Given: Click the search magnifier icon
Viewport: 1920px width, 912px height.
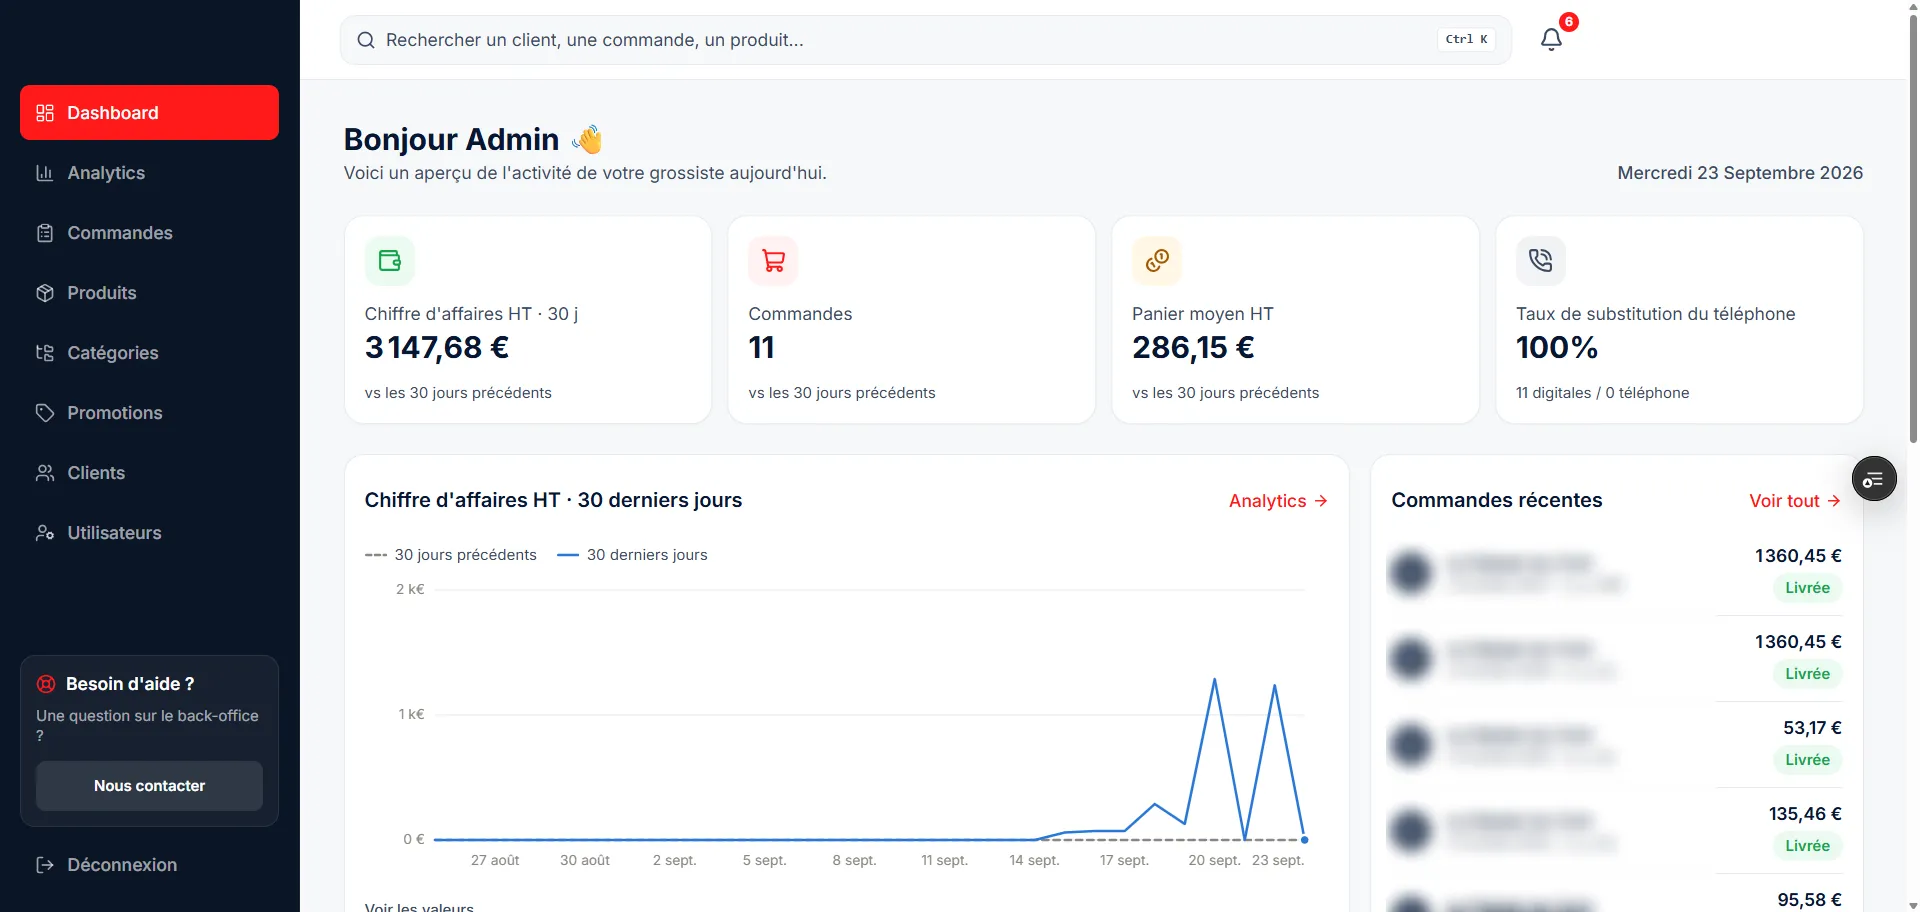Looking at the screenshot, I should pos(366,40).
